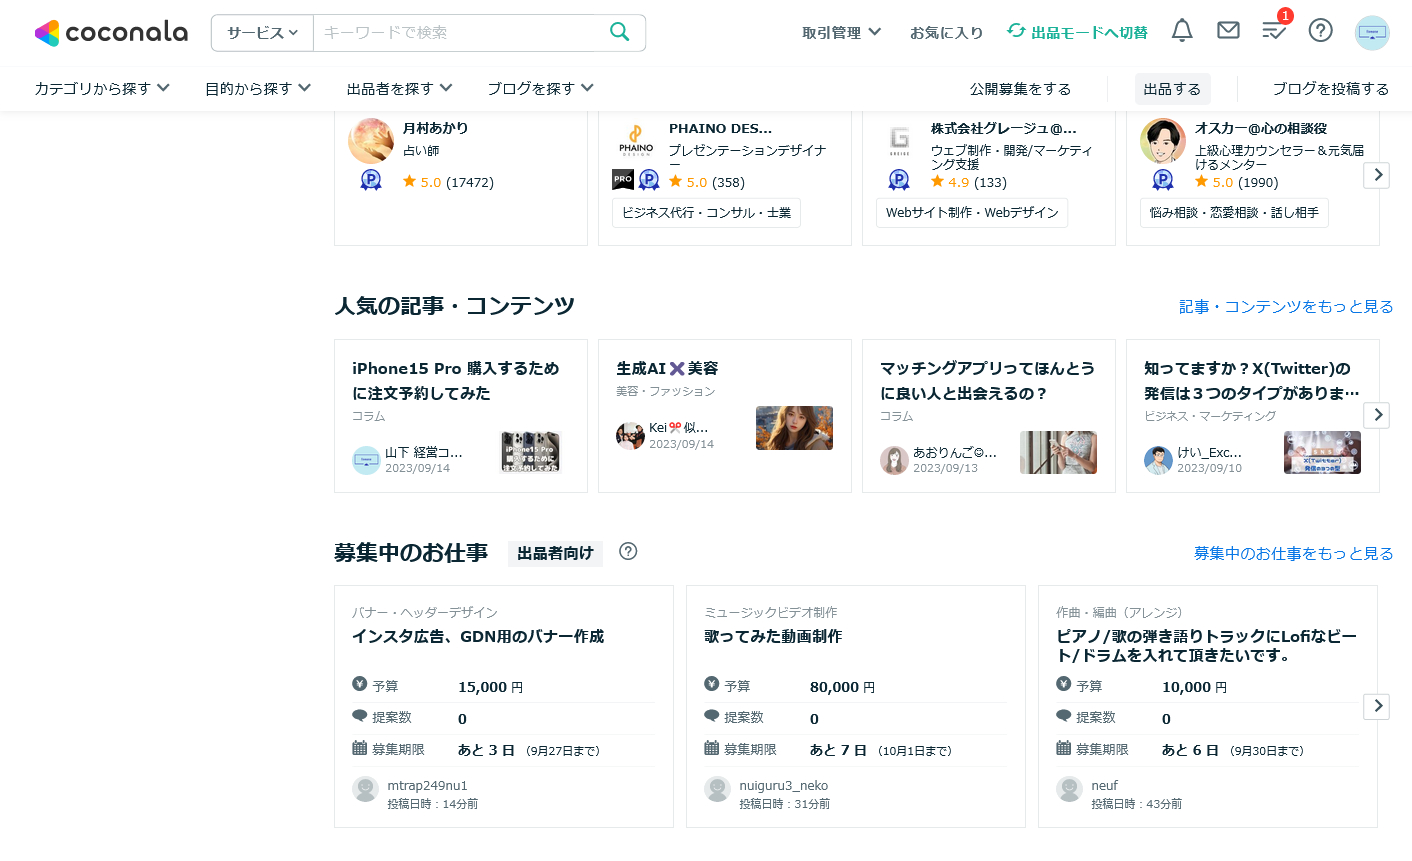Open the mail envelope icon in header
Screen dimensions: 1412x861
tap(1228, 30)
